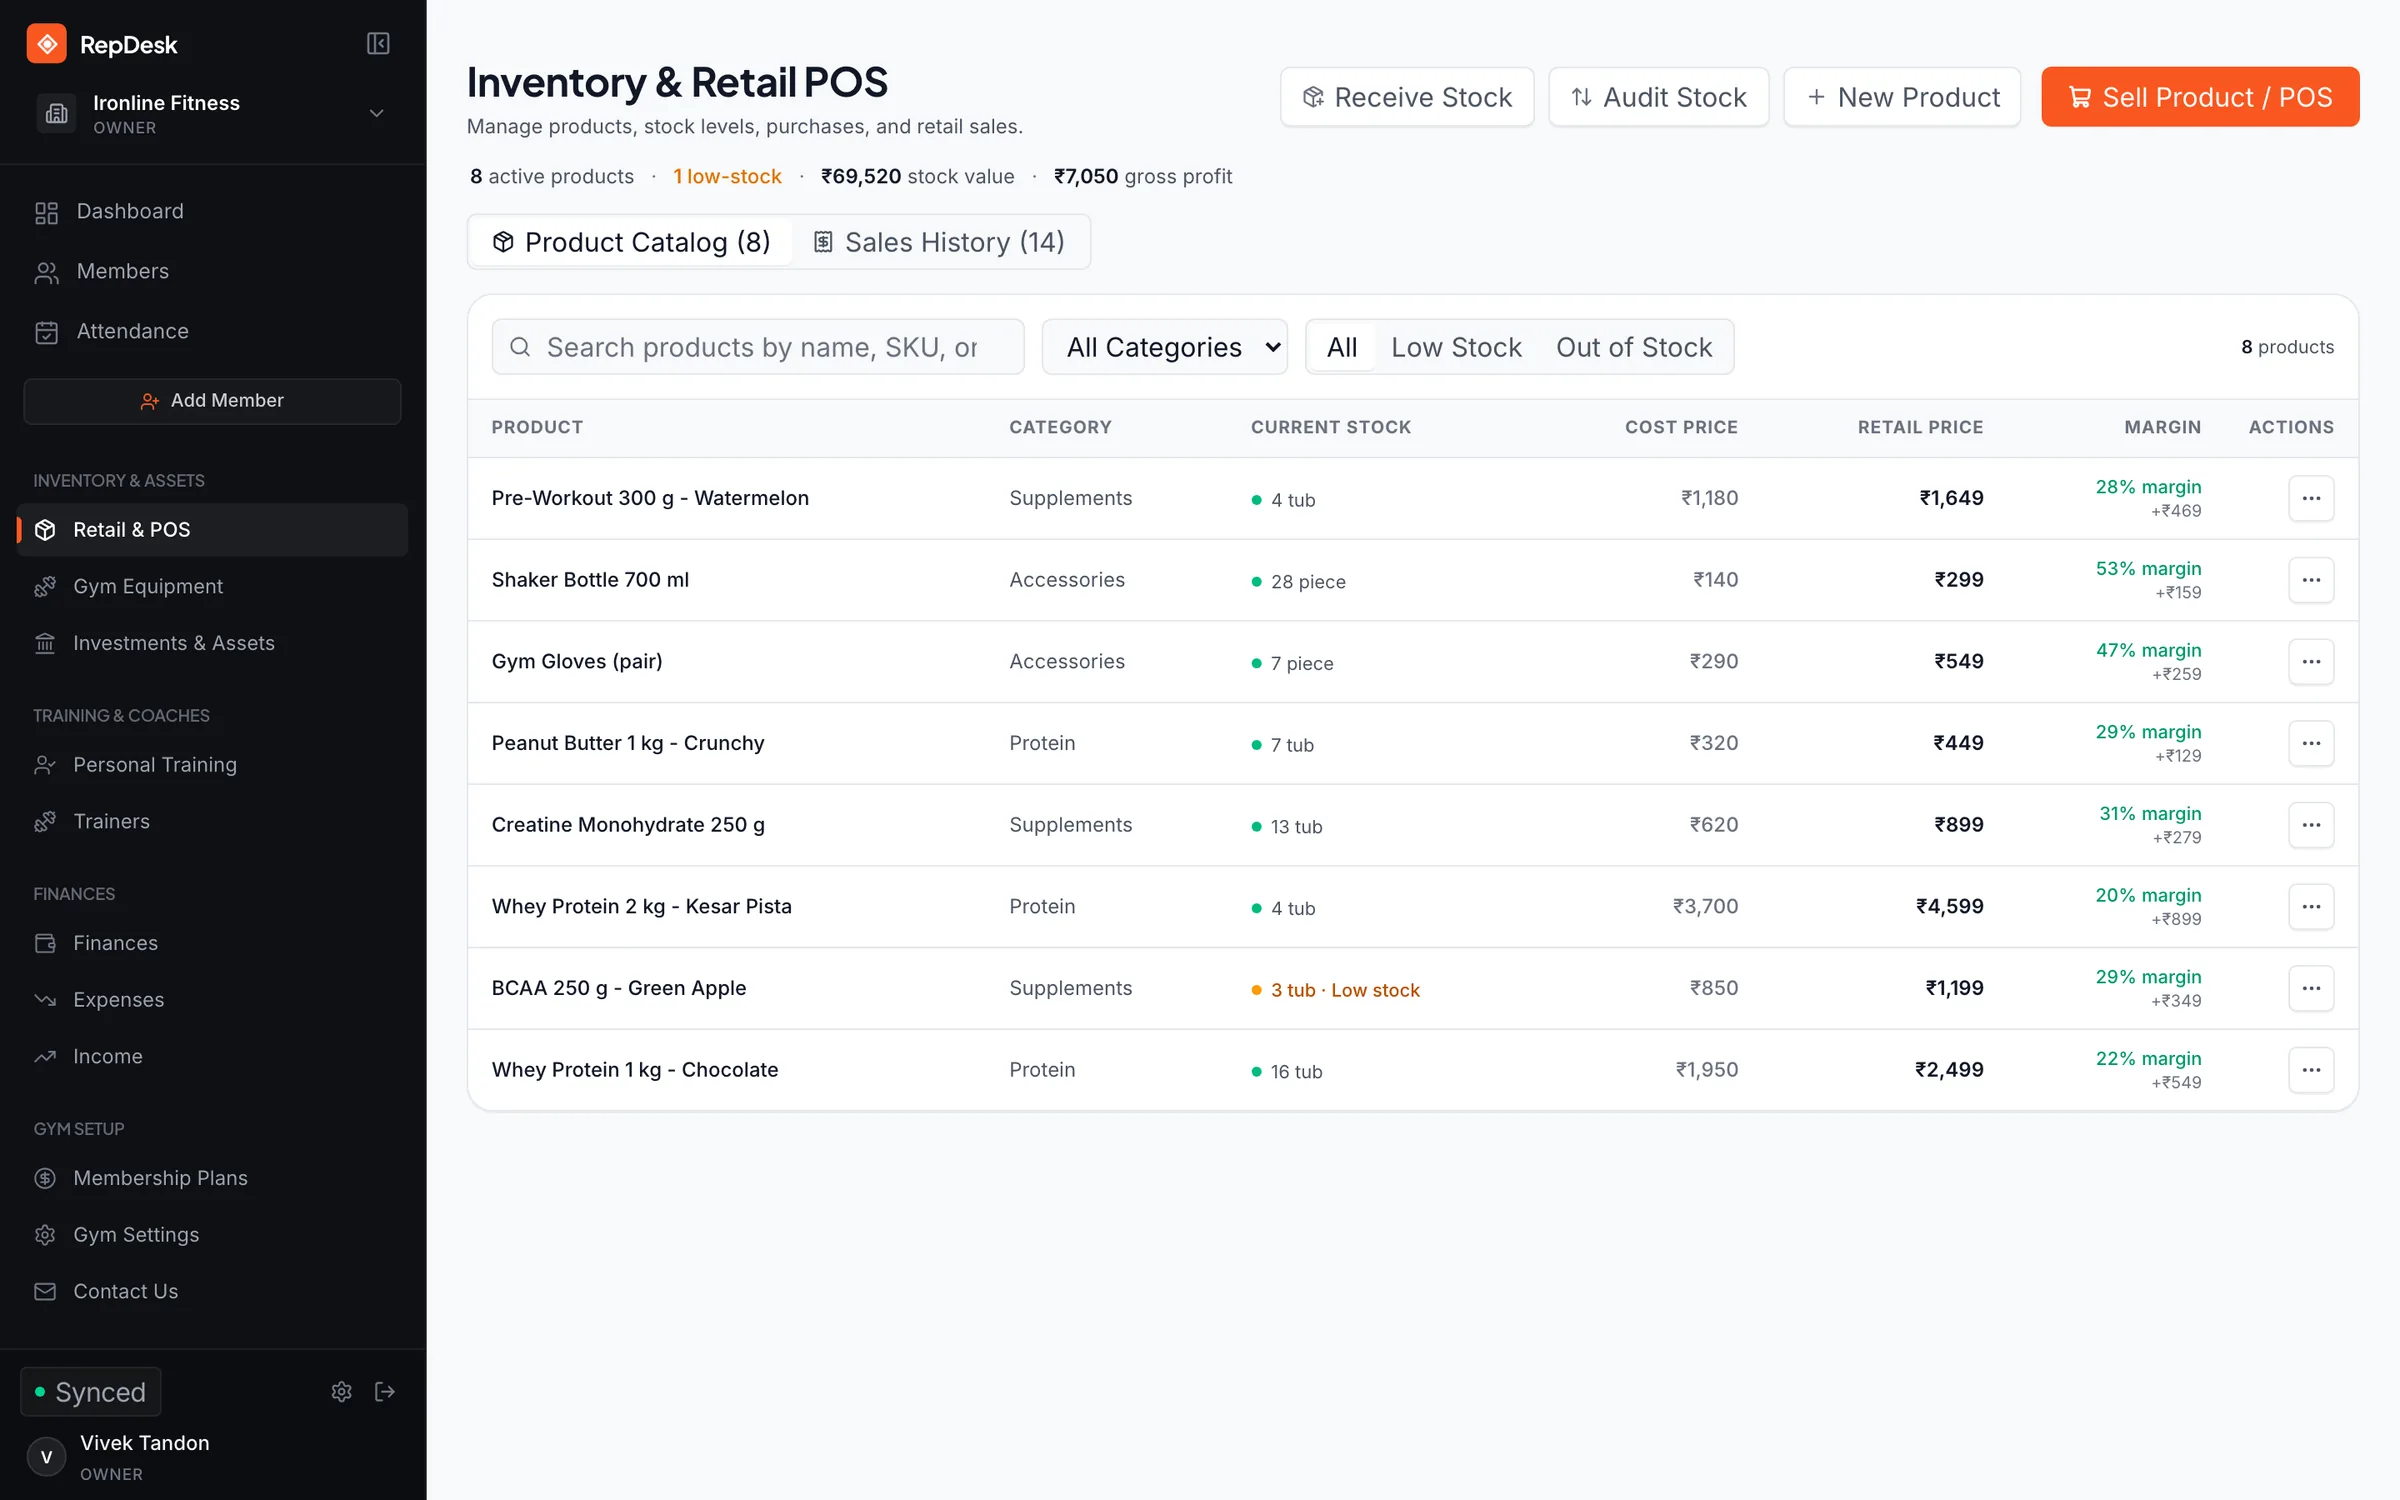The image size is (2400, 1500).
Task: Click the Receive Stock button
Action: tap(1407, 97)
